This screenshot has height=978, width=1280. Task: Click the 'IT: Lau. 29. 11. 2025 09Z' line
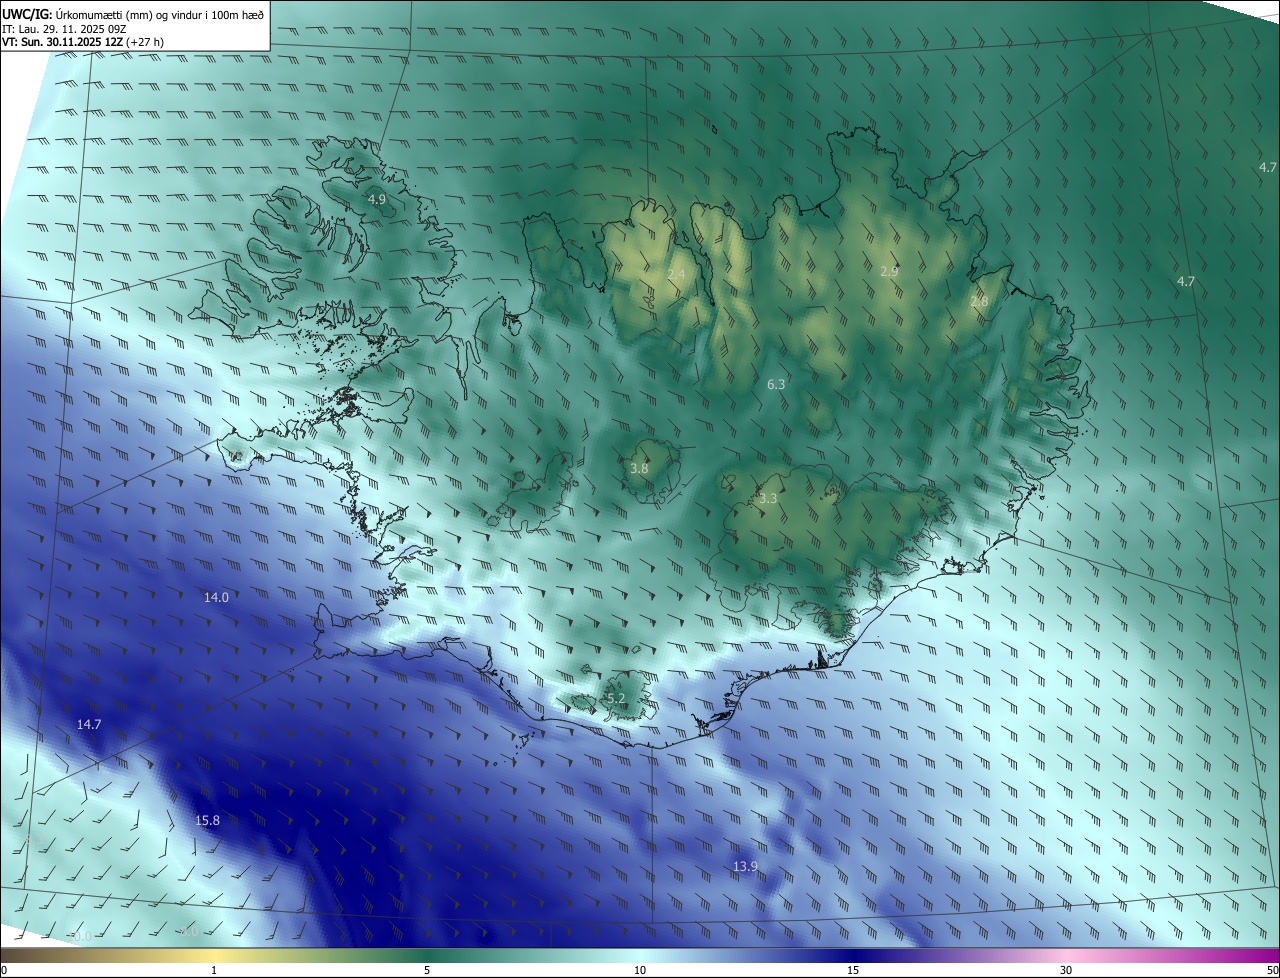pyautogui.click(x=62, y=30)
